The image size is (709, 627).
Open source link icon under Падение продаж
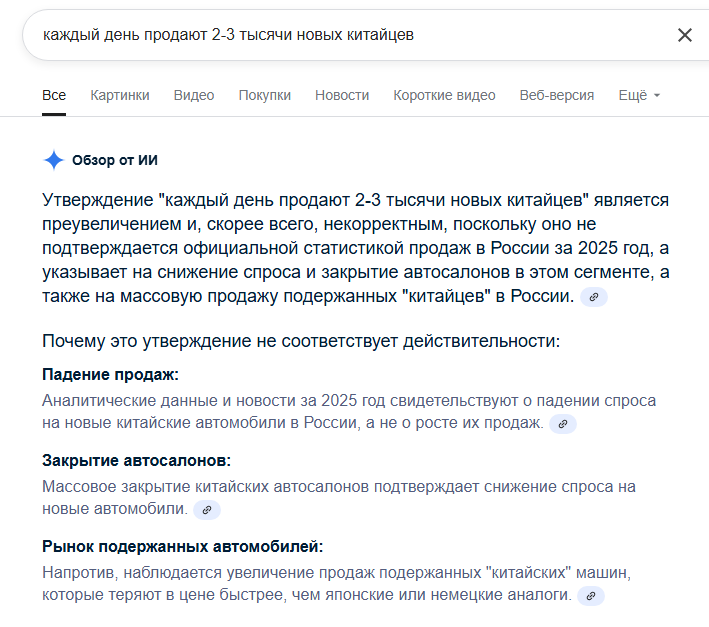tap(563, 424)
